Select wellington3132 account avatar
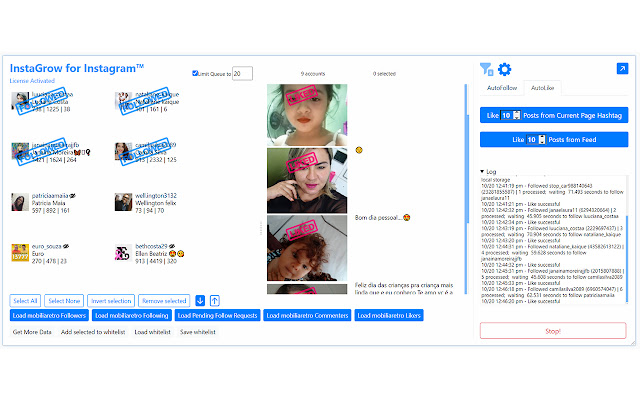Image resolution: width=640 pixels, height=400 pixels. [x=123, y=202]
